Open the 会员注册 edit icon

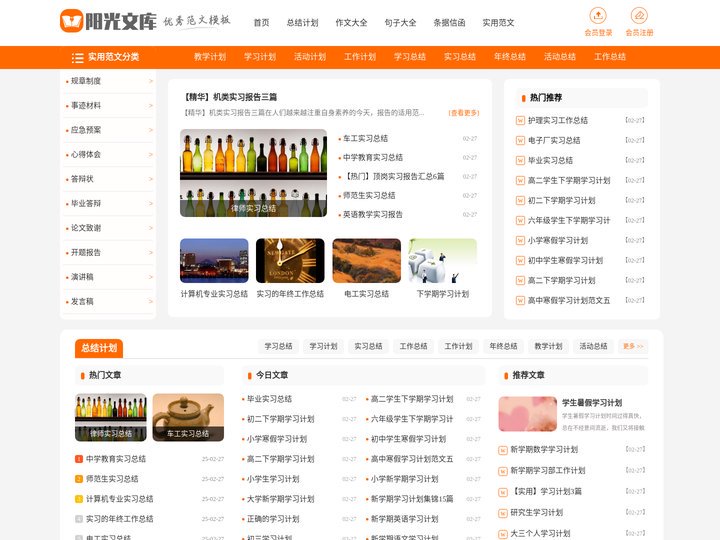[x=639, y=16]
